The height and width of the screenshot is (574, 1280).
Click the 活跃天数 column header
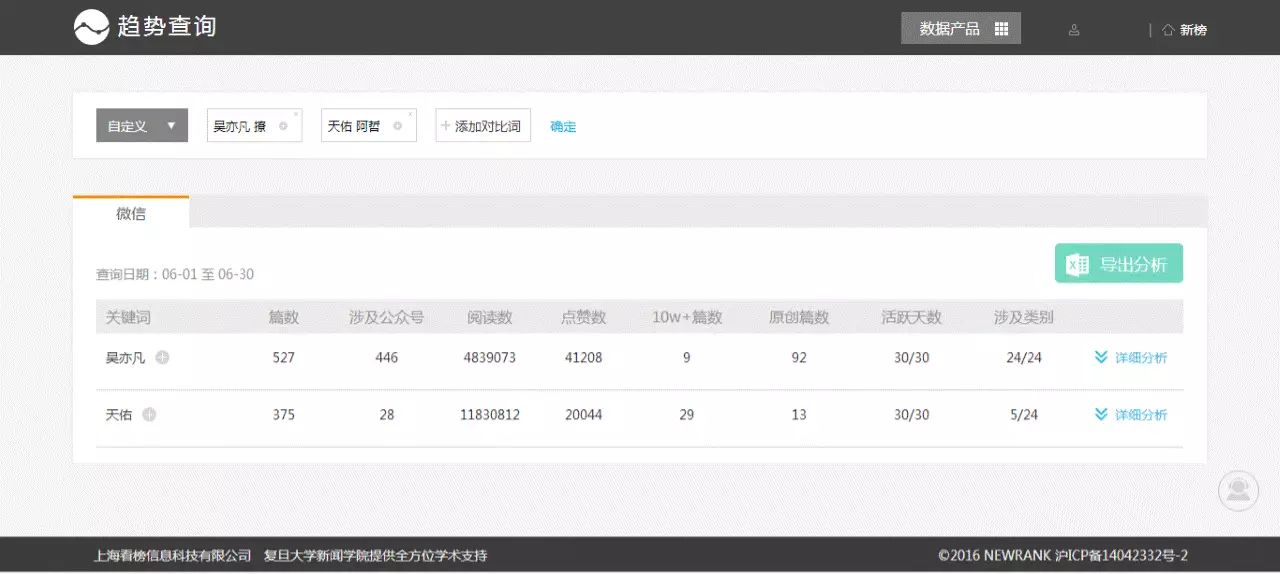point(912,317)
